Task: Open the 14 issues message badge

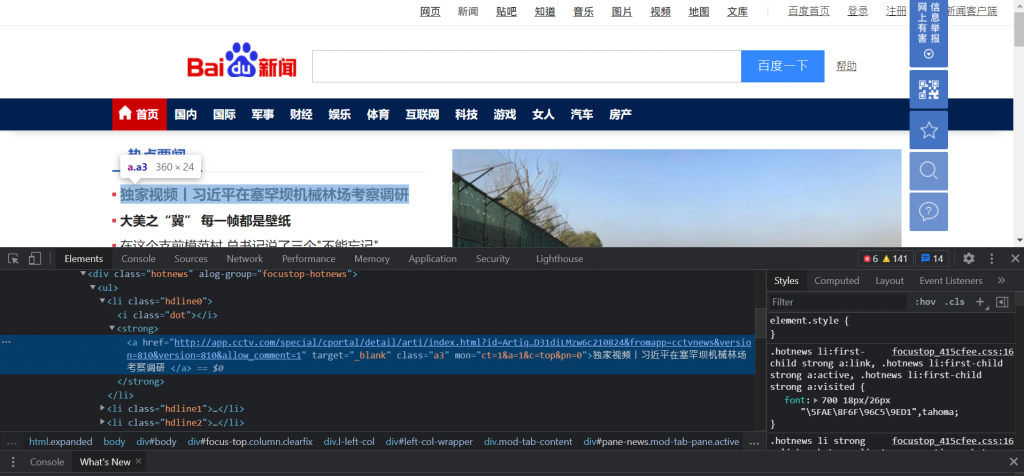Action: (x=932, y=259)
